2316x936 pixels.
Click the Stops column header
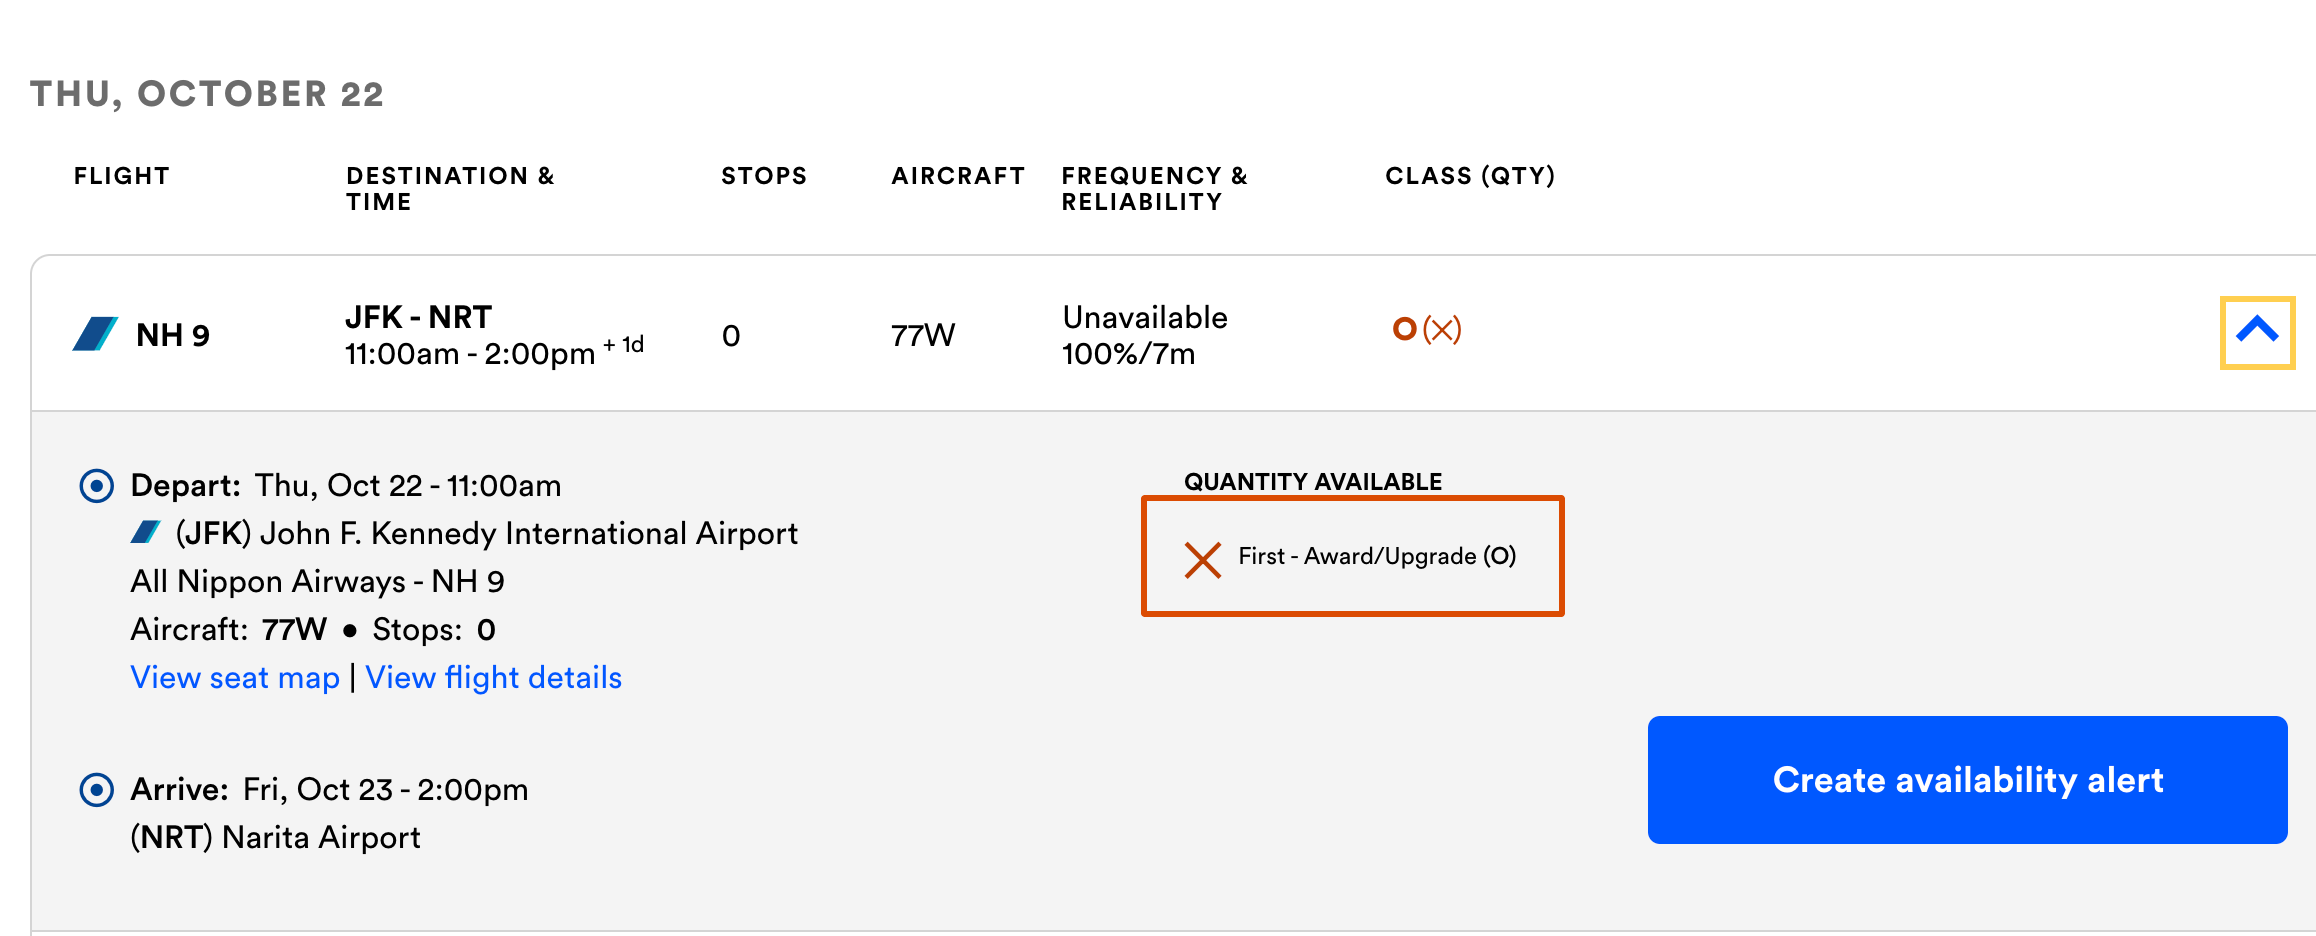click(763, 176)
